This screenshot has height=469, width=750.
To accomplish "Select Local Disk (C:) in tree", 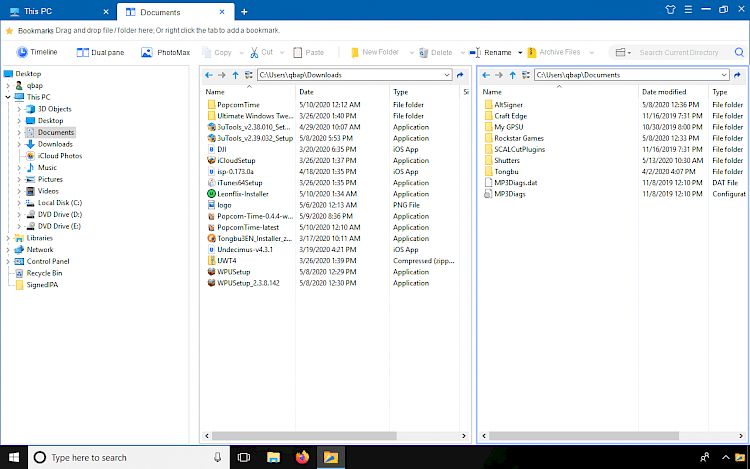I will 59,203.
